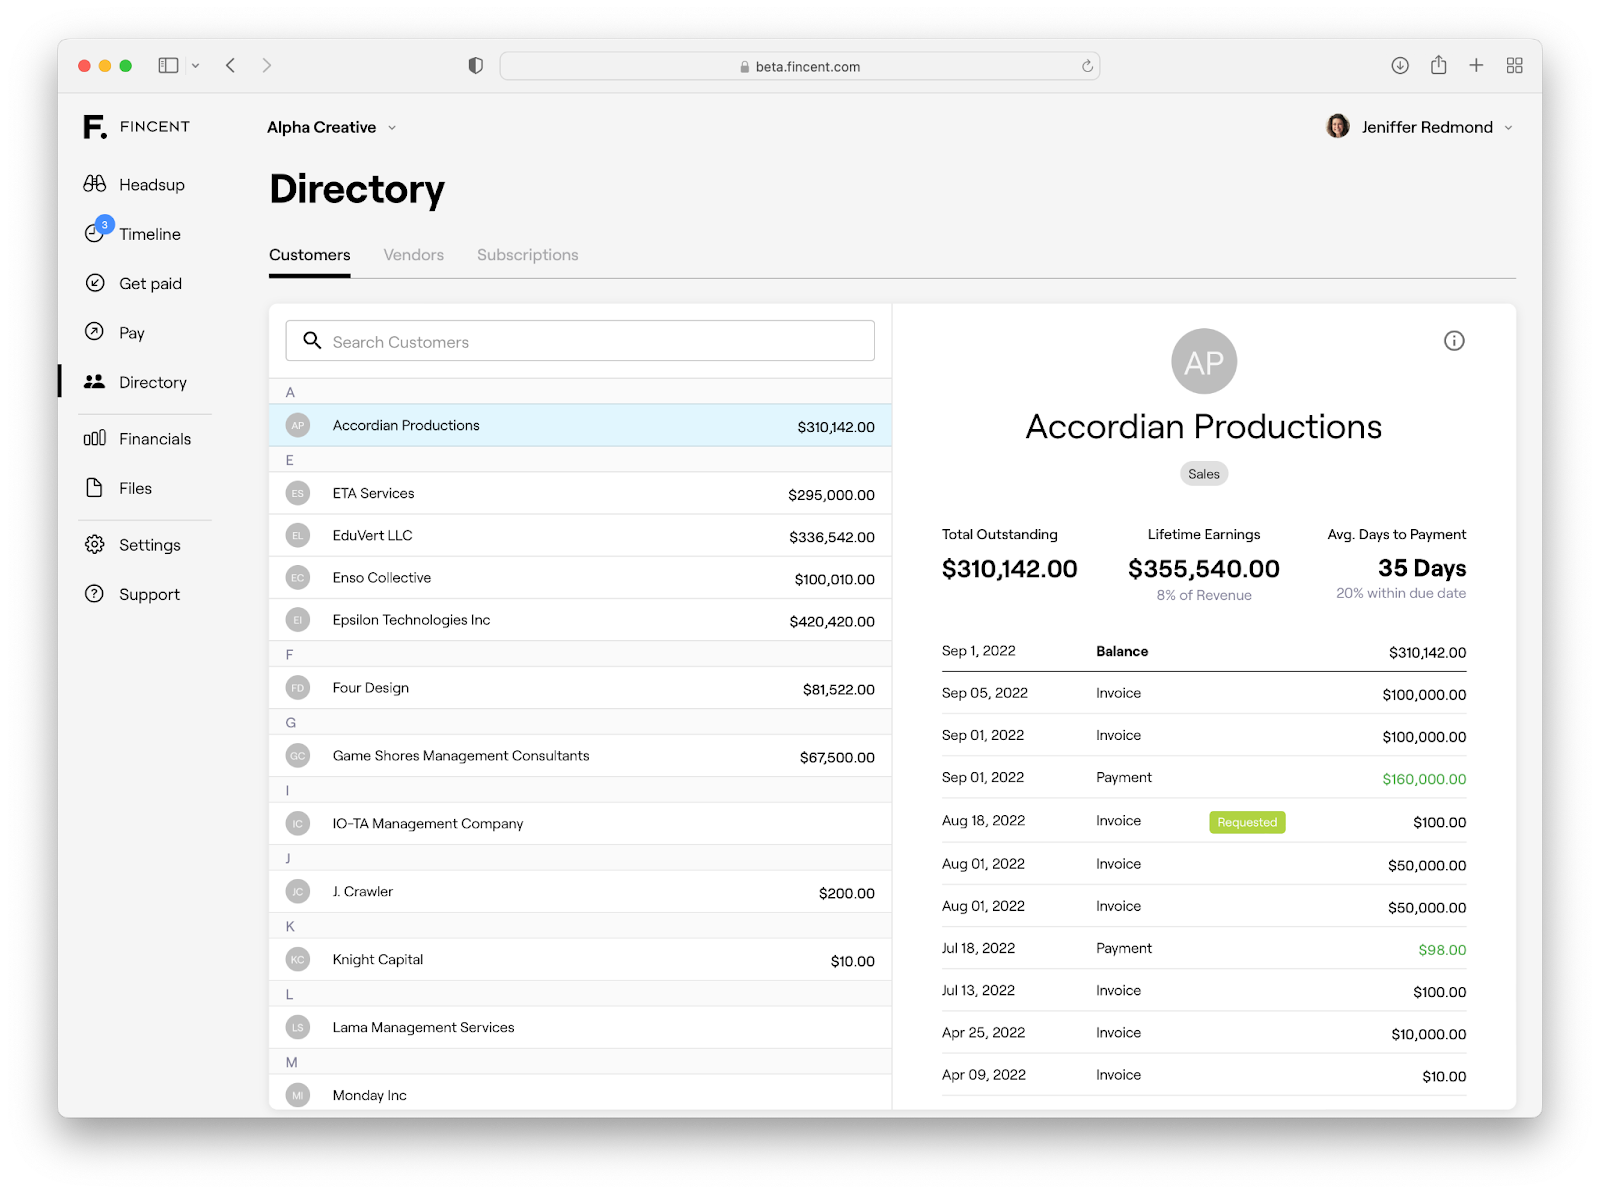
Task: Click the Timeline clock icon with badge
Action: click(97, 231)
